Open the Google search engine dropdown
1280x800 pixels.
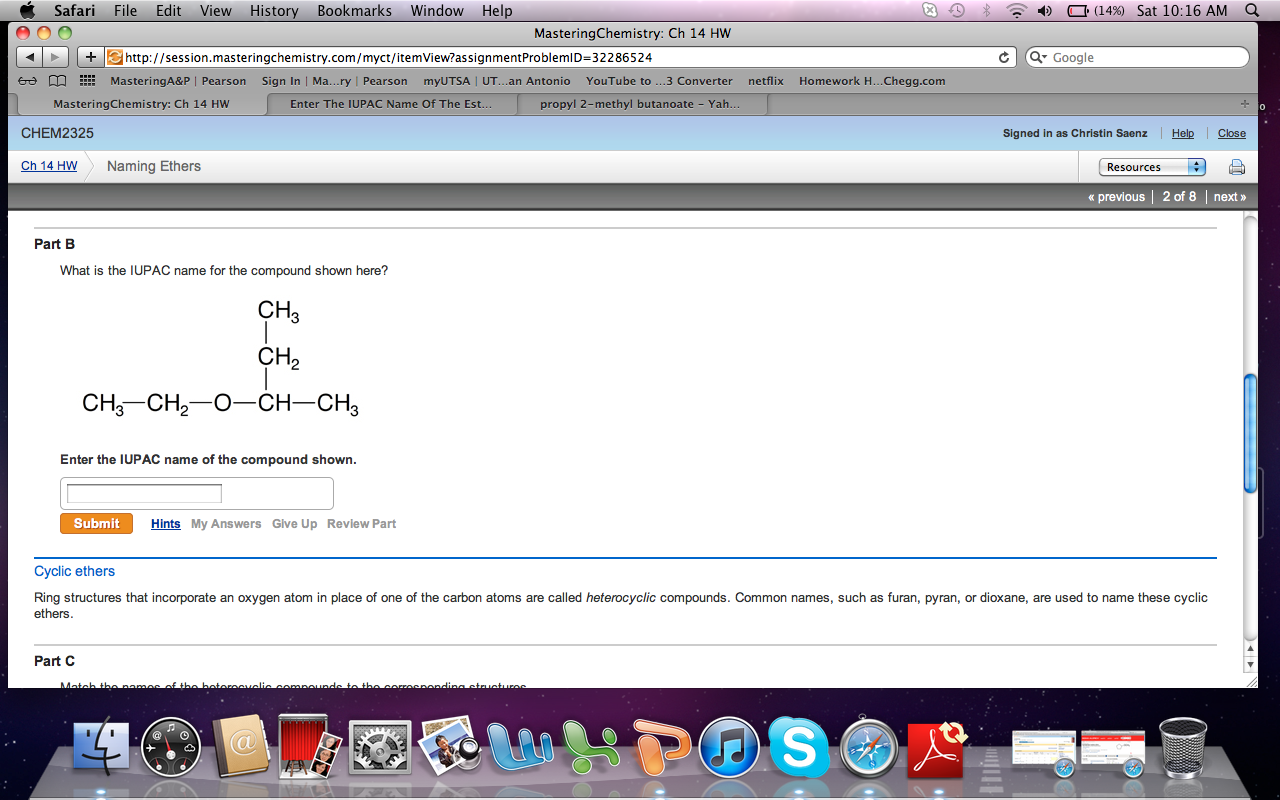1040,58
